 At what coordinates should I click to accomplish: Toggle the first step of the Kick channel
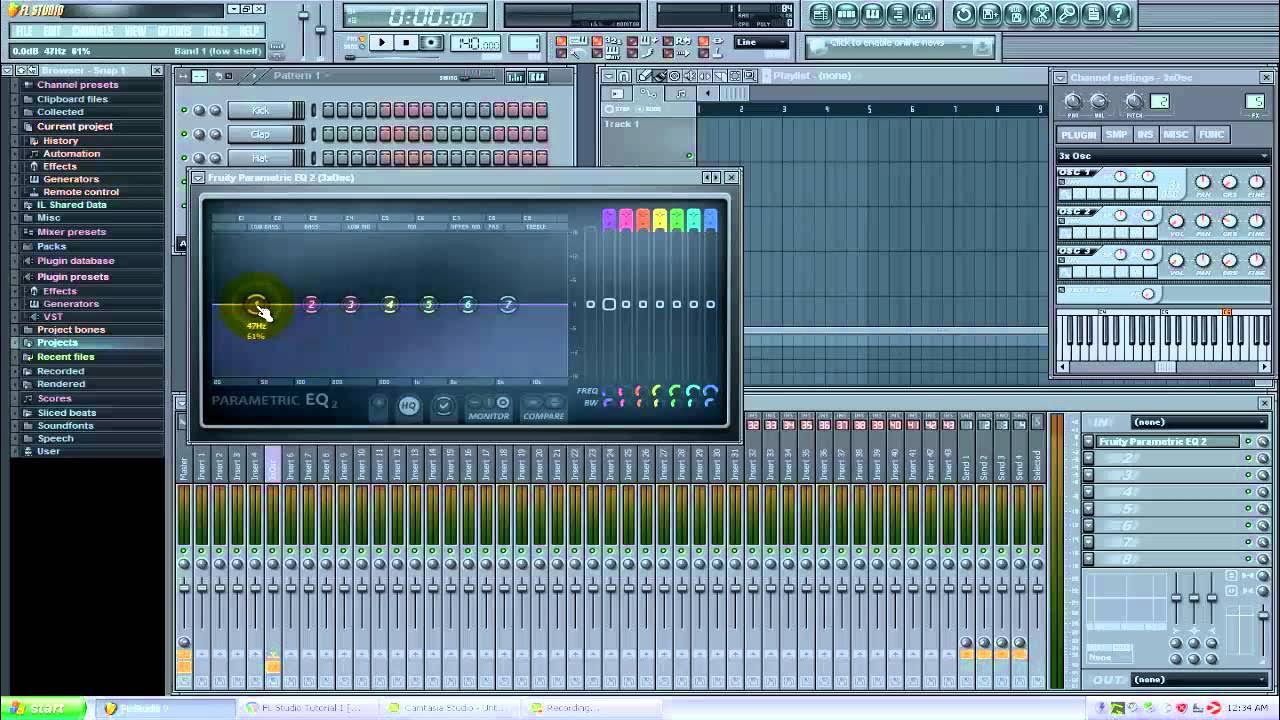pyautogui.click(x=328, y=110)
